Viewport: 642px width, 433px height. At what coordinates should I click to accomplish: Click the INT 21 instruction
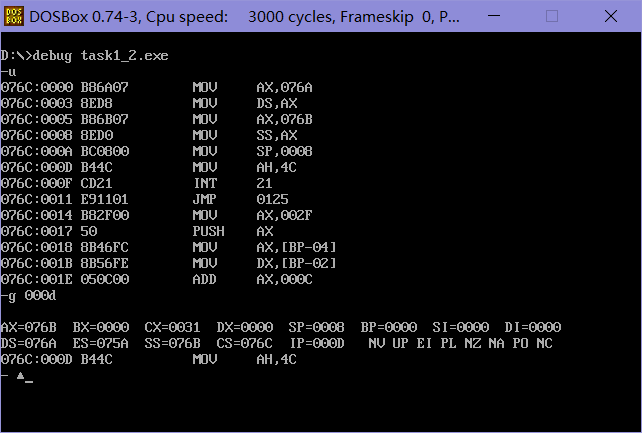pyautogui.click(x=233, y=183)
